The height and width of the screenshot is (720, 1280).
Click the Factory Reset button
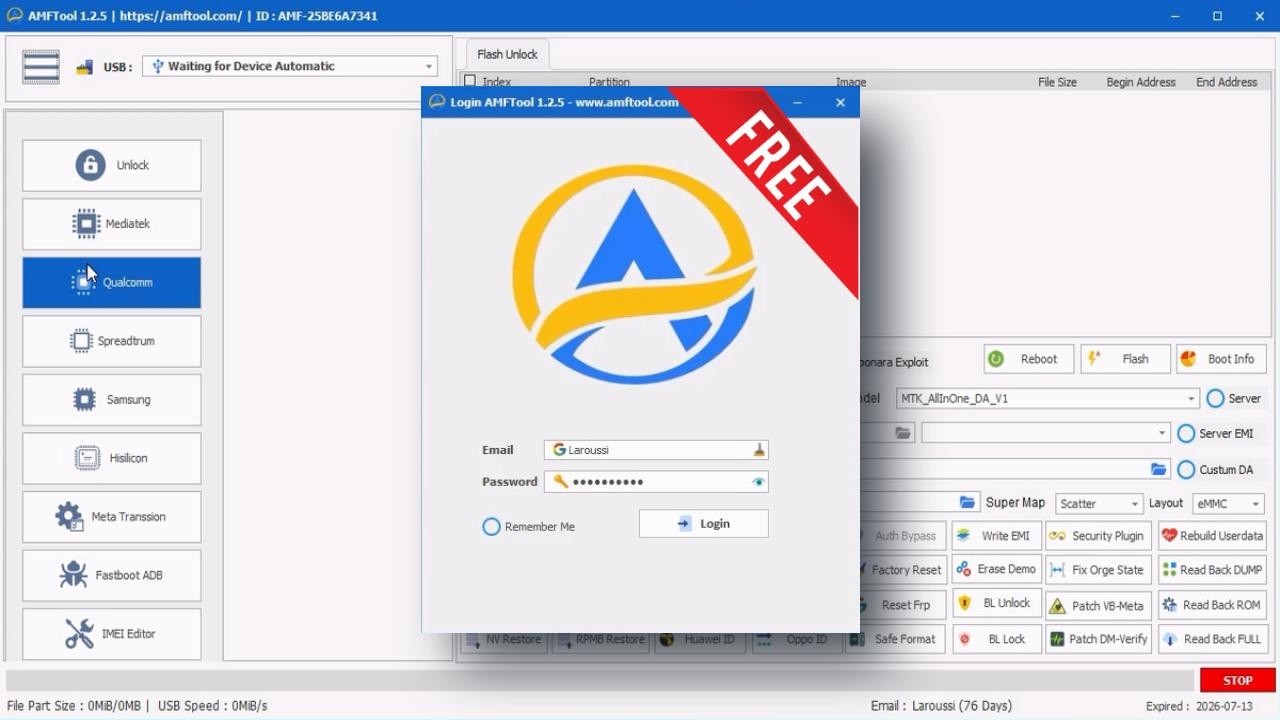903,570
